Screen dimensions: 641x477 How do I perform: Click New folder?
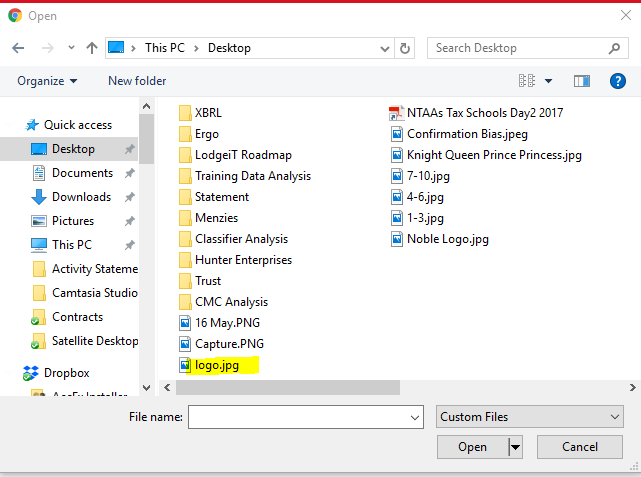click(x=137, y=81)
